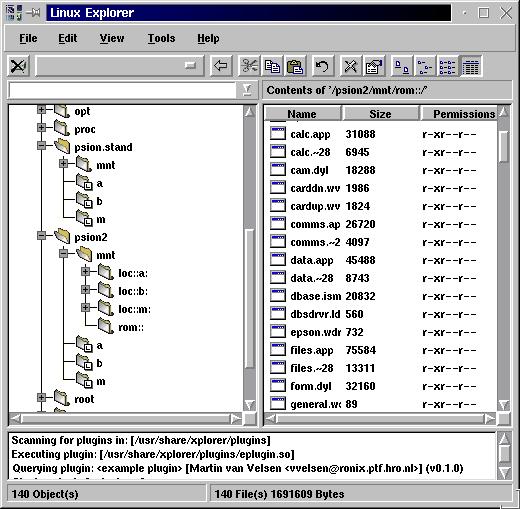Expand the opt folder node
Viewport: 520px width, 509px height.
coord(41,109)
